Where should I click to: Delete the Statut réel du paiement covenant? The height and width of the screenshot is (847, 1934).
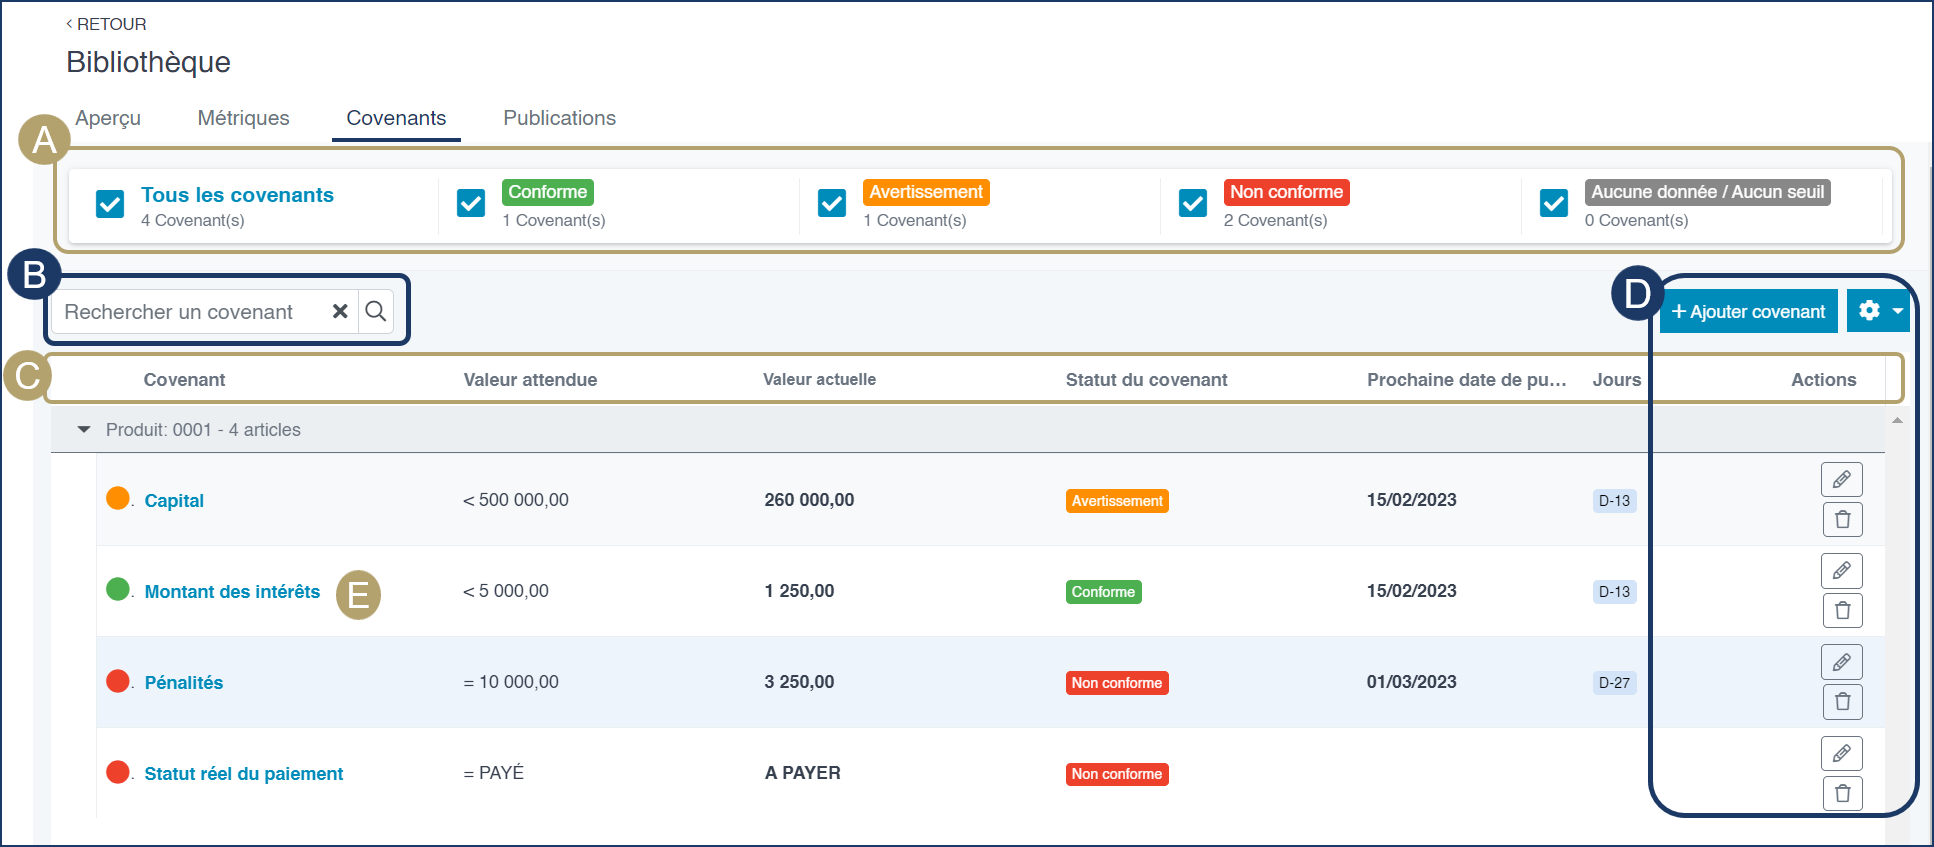(x=1841, y=794)
